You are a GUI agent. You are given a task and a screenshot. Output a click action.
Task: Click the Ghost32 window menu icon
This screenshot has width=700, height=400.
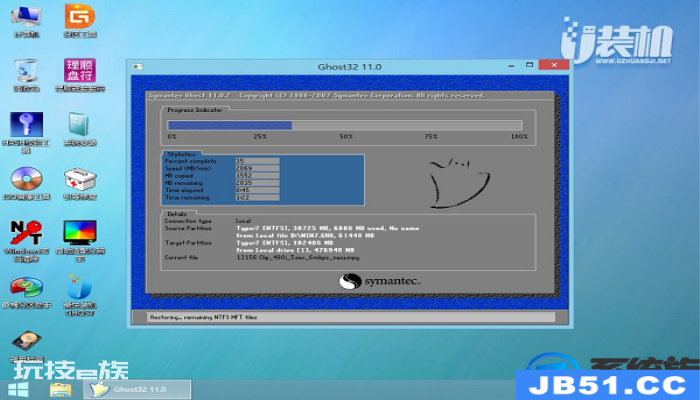(138, 67)
